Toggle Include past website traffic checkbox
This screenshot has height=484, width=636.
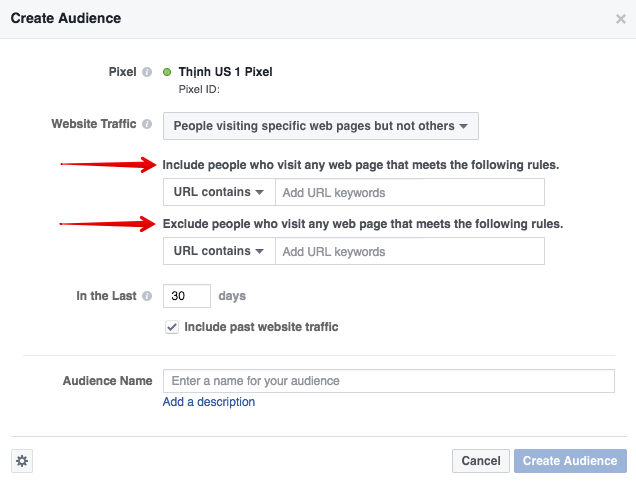(172, 327)
